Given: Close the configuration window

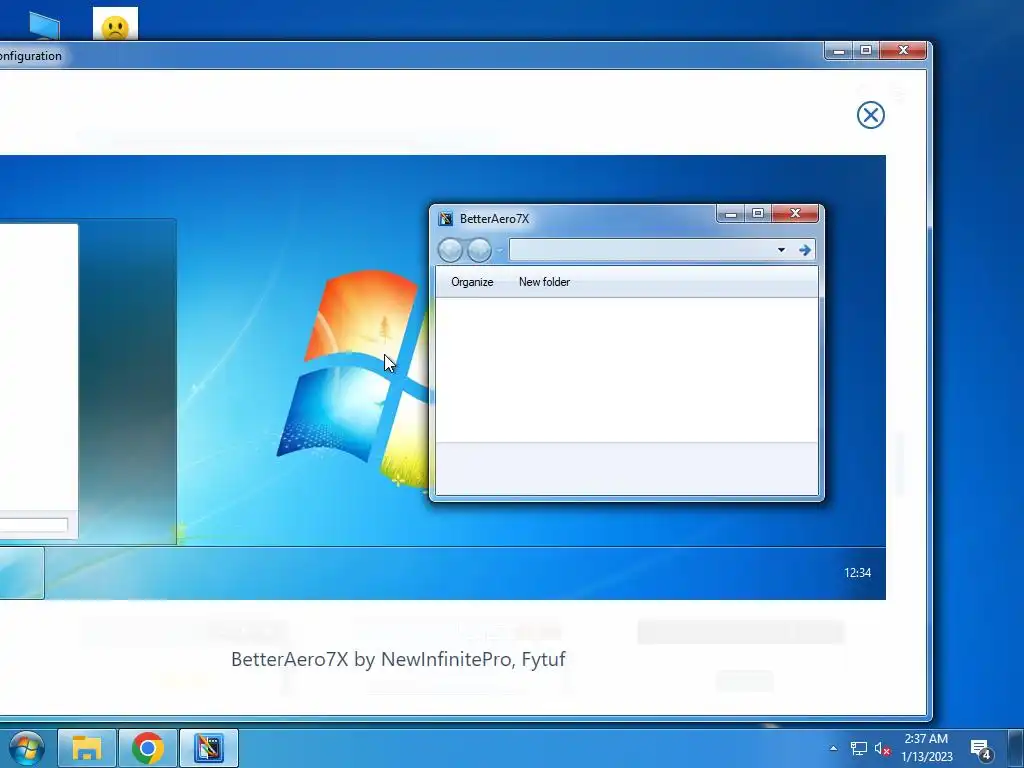Looking at the screenshot, I should pos(903,50).
